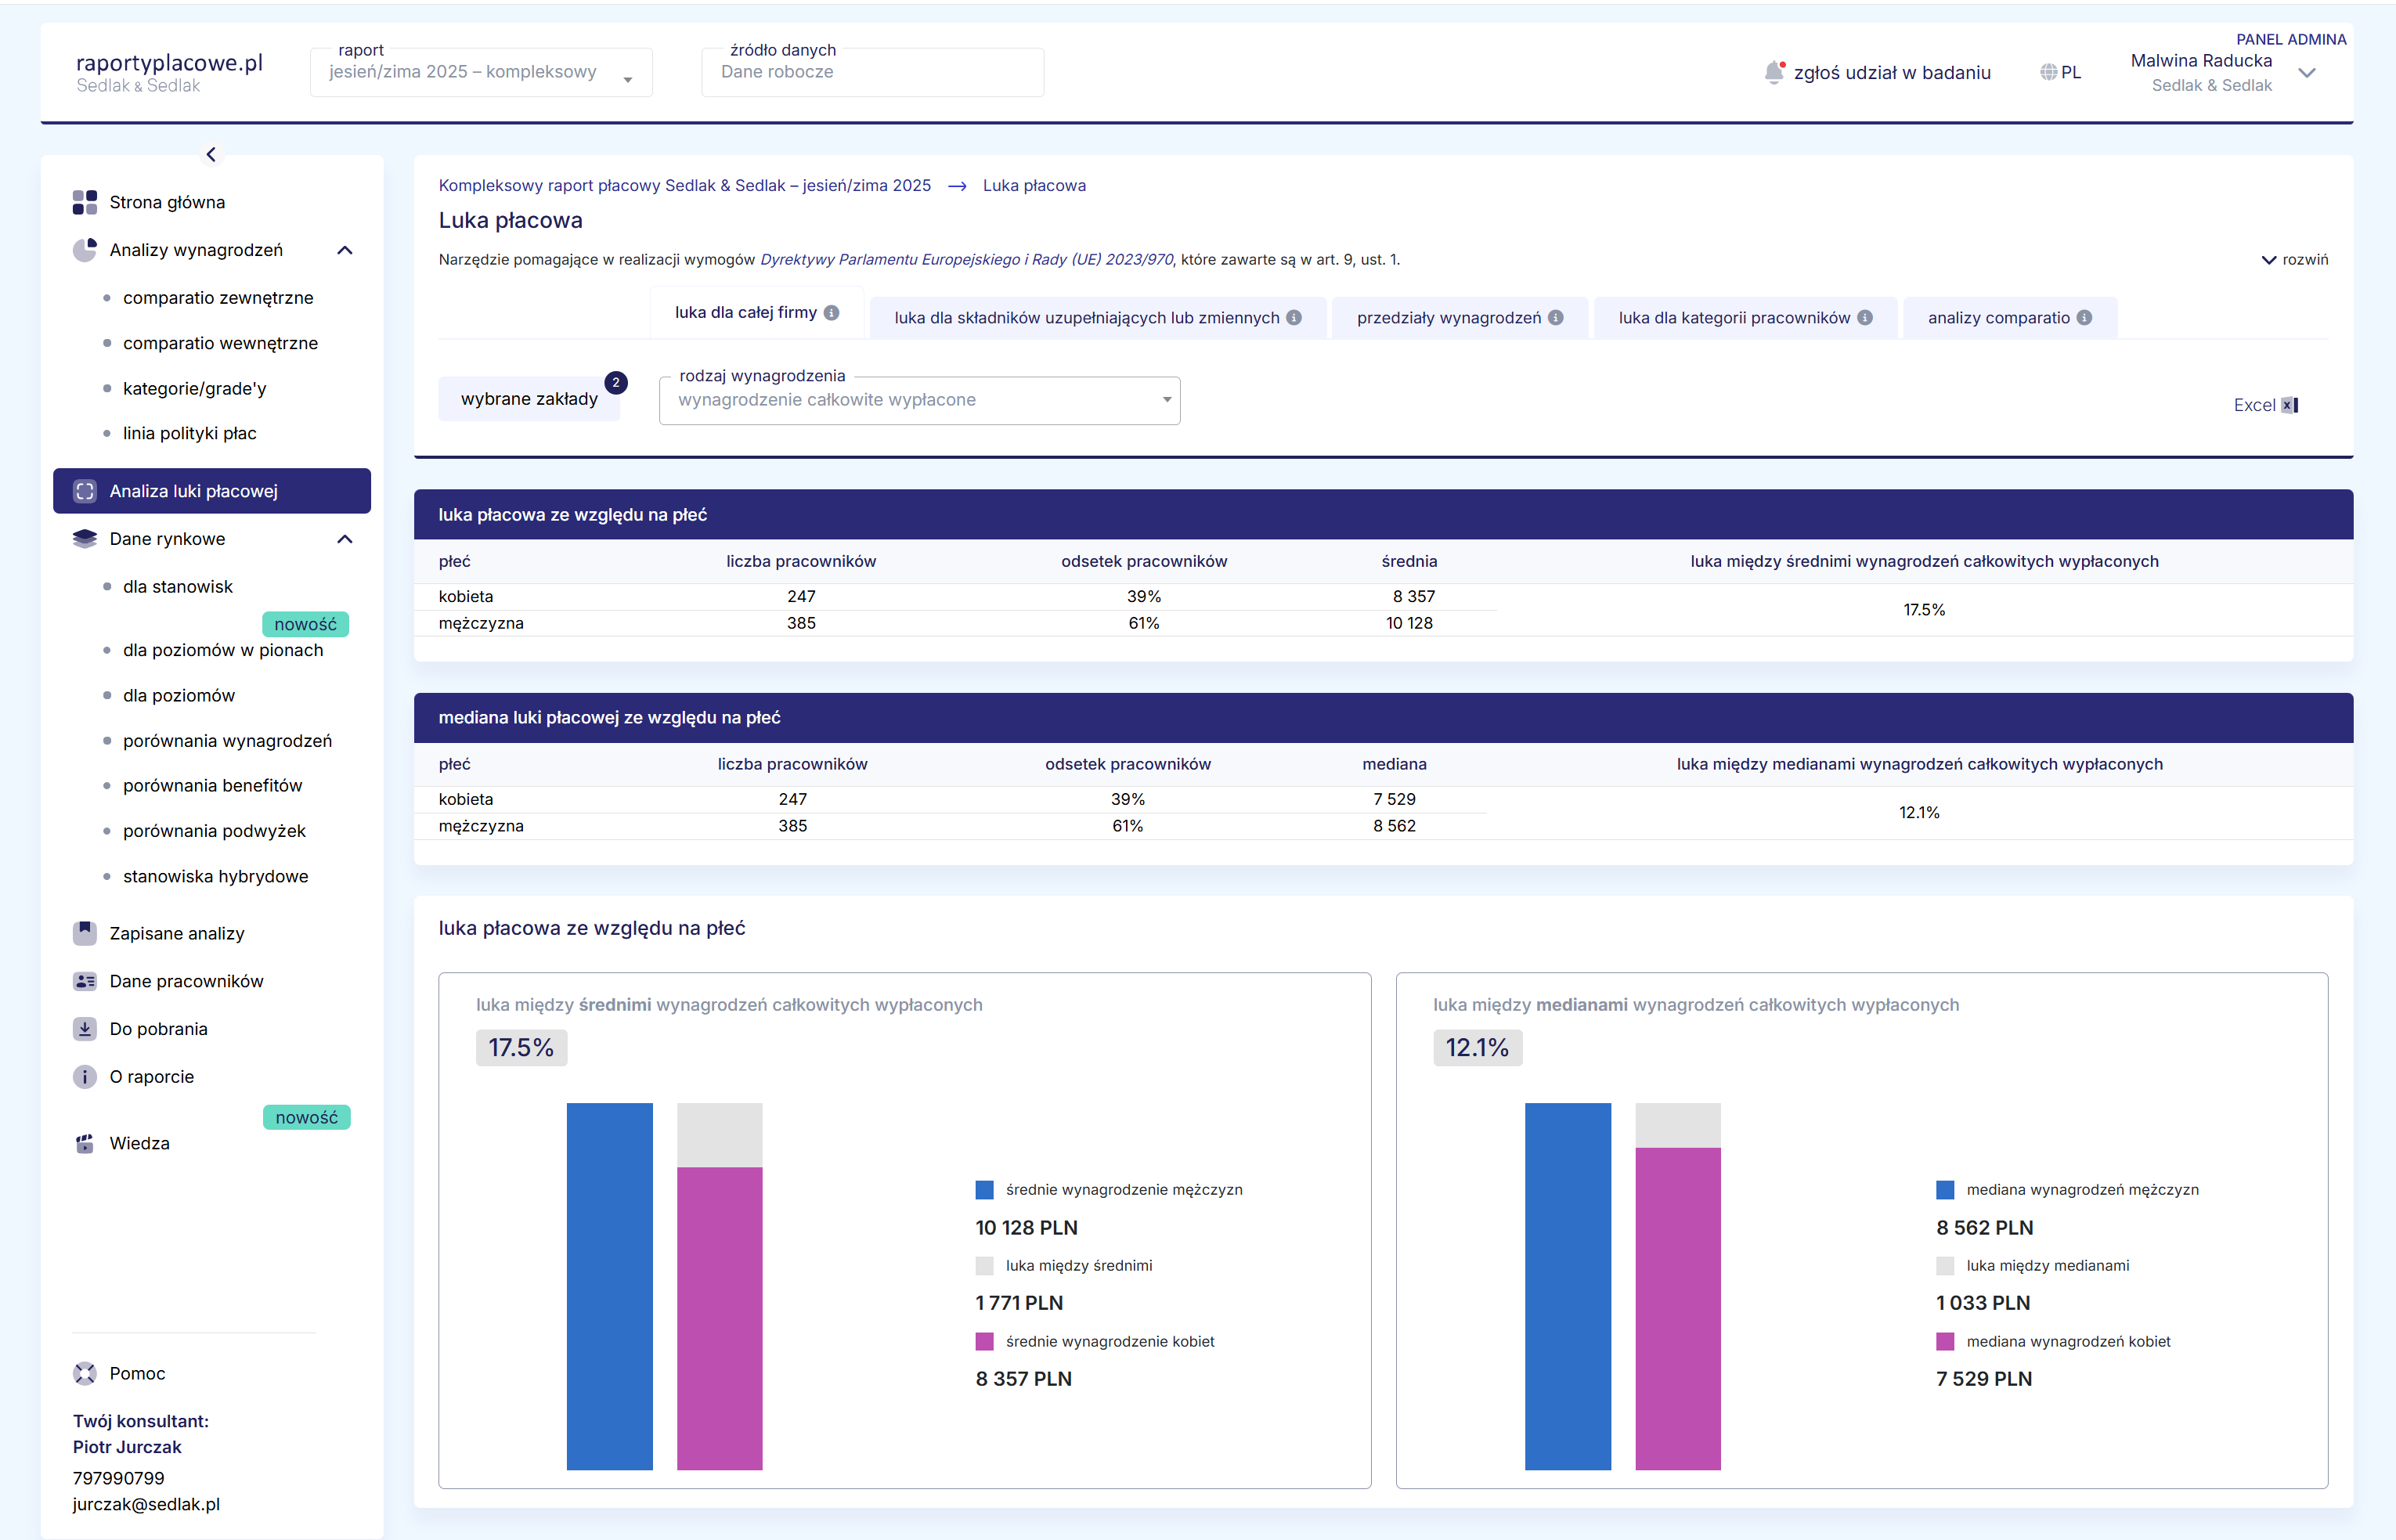
Task: Expand the description with rozwiń
Action: (x=2294, y=260)
